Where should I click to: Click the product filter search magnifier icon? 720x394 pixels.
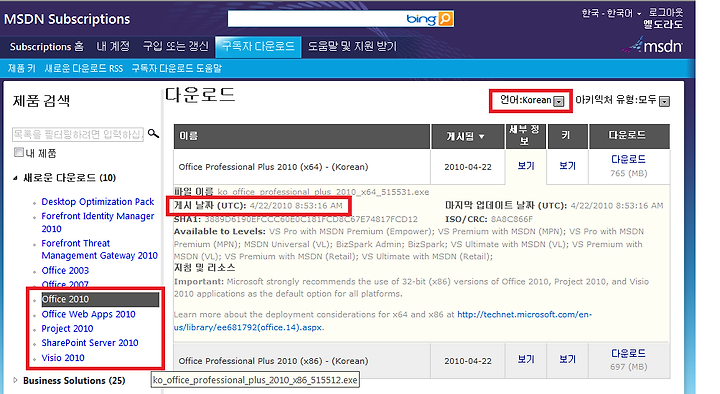click(x=153, y=134)
